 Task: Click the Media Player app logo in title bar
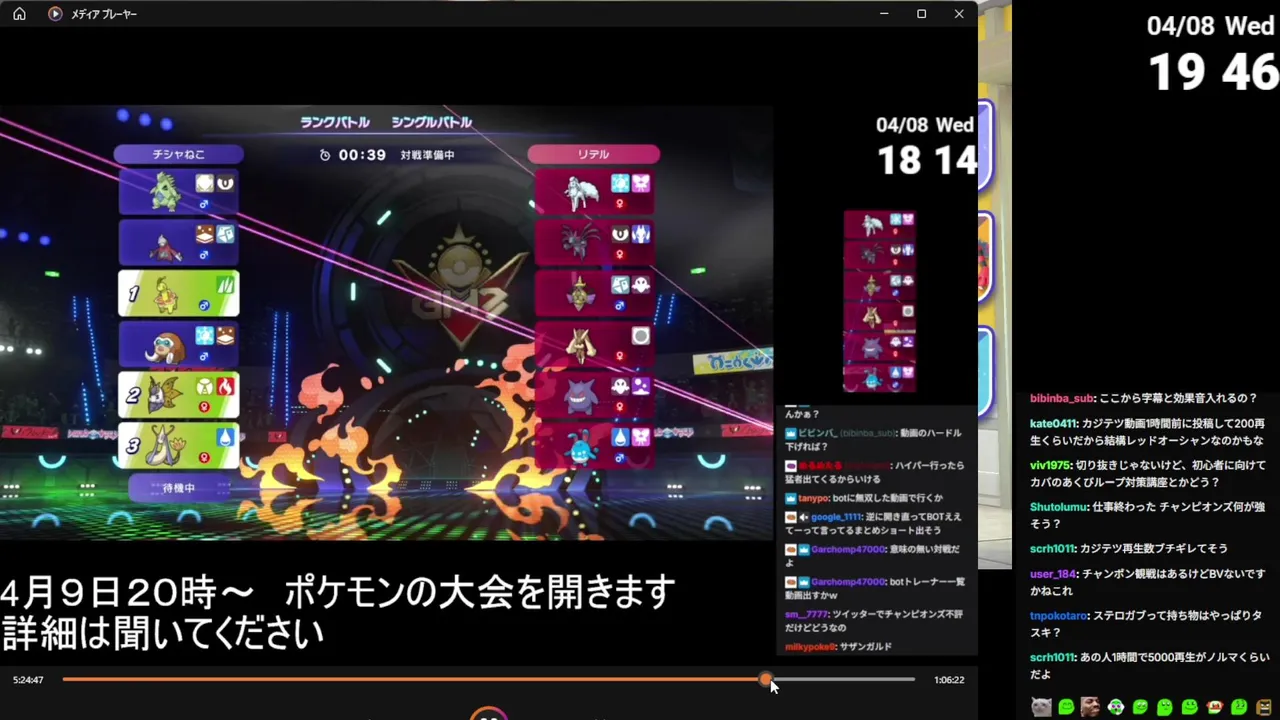[55, 14]
